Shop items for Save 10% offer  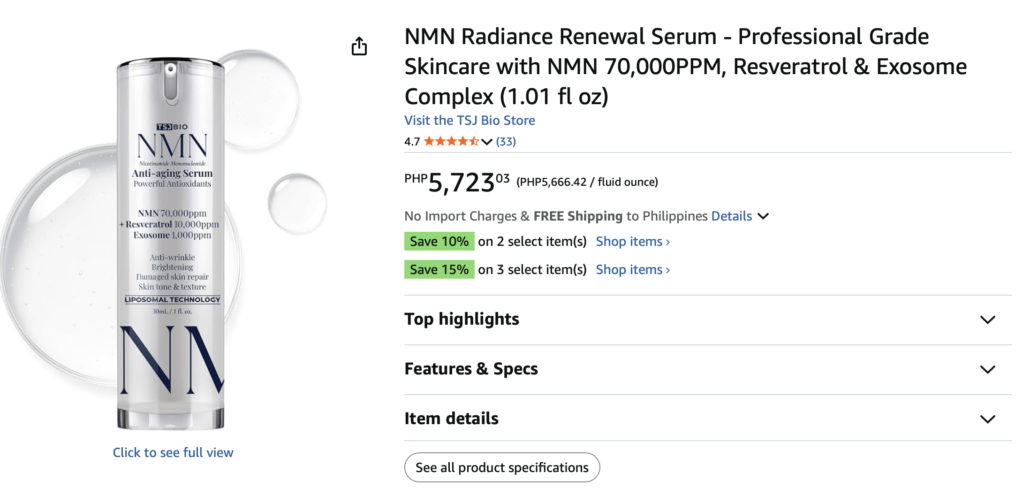[633, 242]
